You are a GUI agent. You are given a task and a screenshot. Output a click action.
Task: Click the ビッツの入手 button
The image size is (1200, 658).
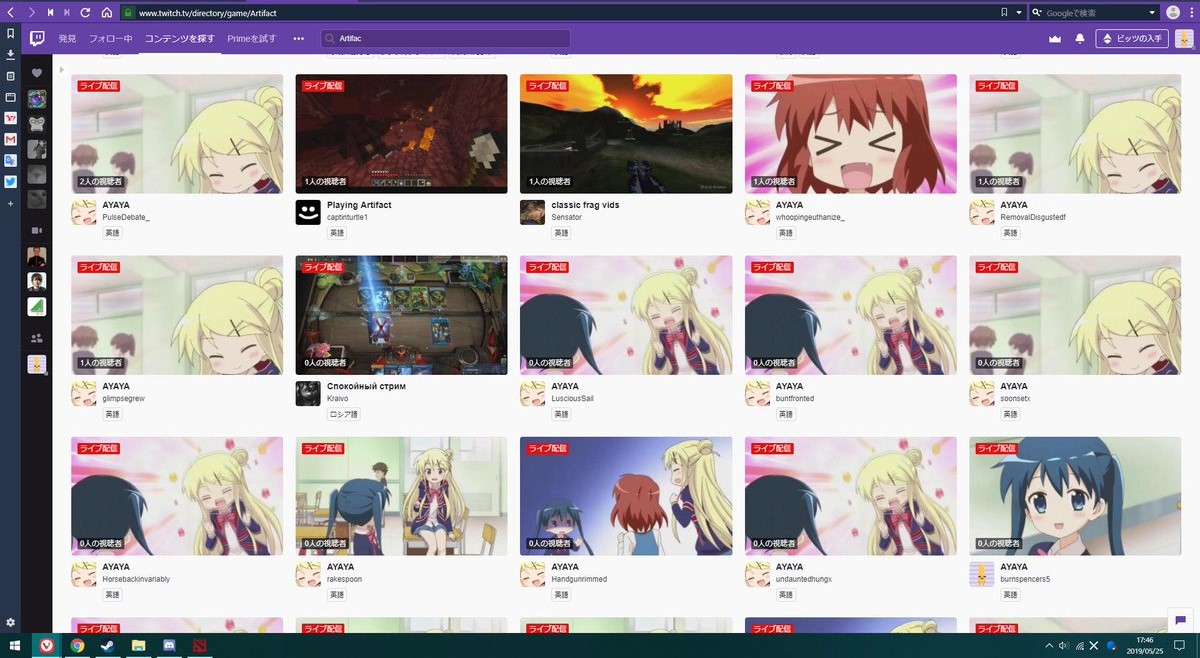[1132, 38]
